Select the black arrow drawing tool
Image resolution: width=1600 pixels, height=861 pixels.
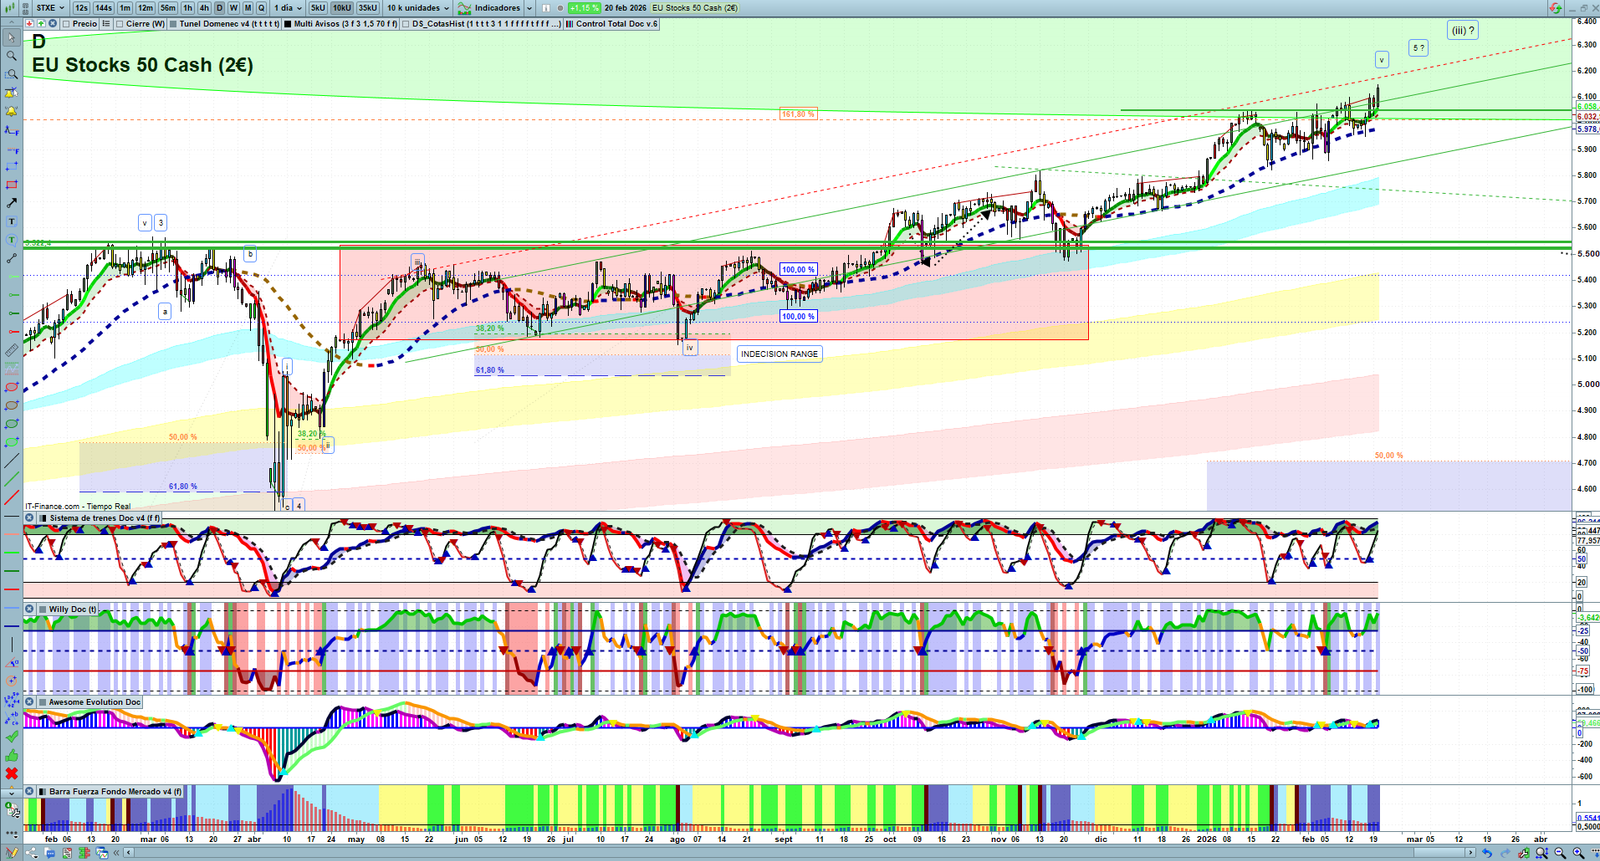click(x=12, y=203)
